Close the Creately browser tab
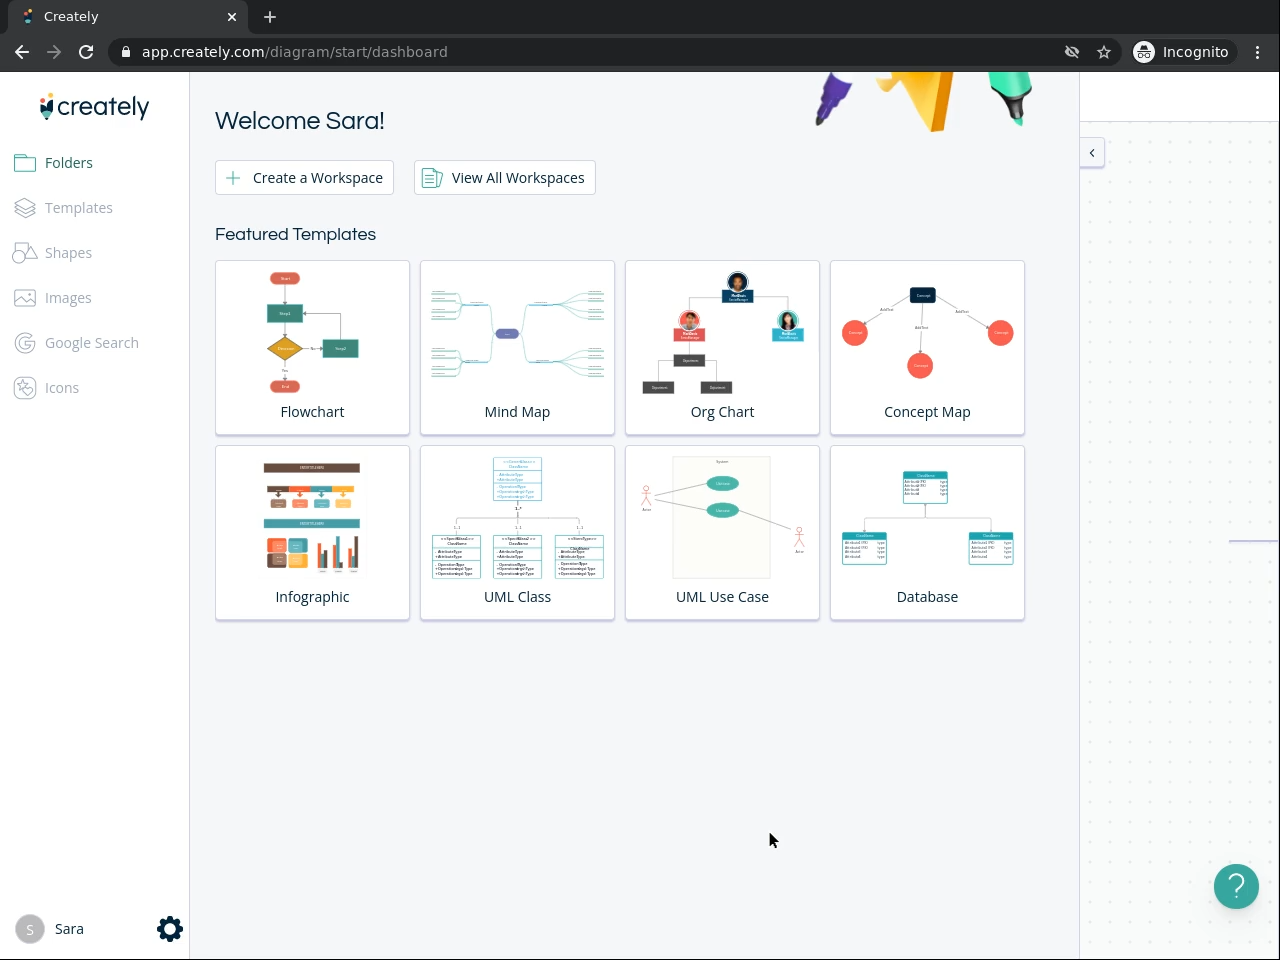 [232, 17]
